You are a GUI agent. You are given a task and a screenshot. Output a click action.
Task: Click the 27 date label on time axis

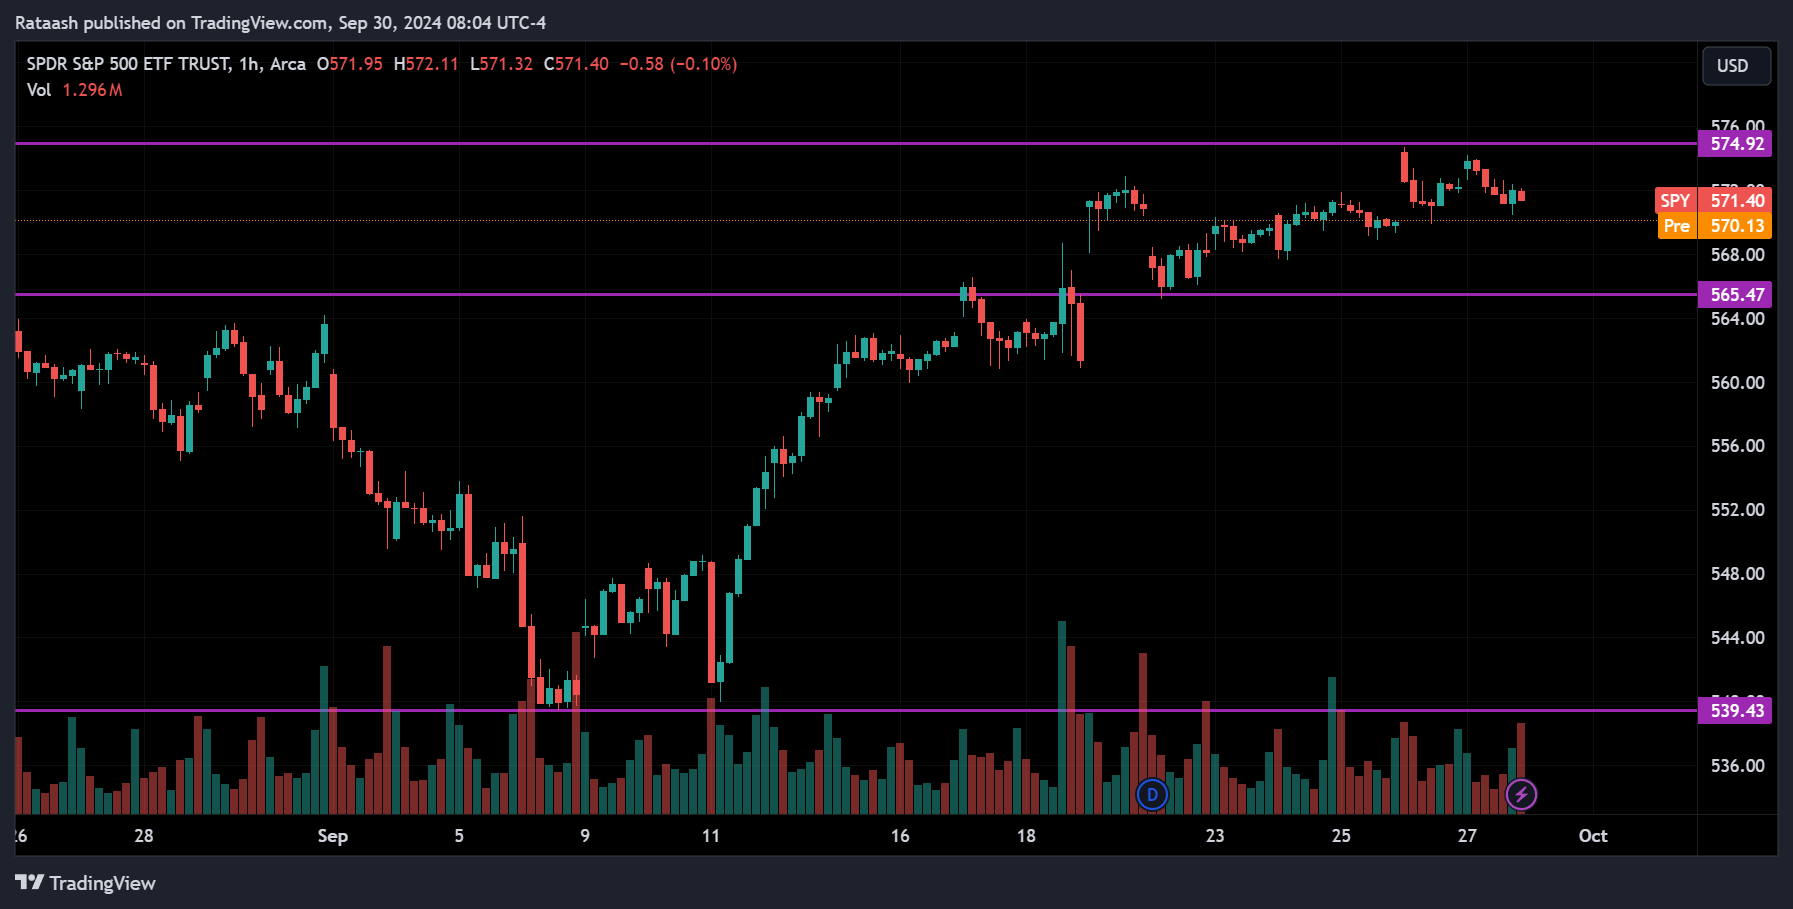1467,836
